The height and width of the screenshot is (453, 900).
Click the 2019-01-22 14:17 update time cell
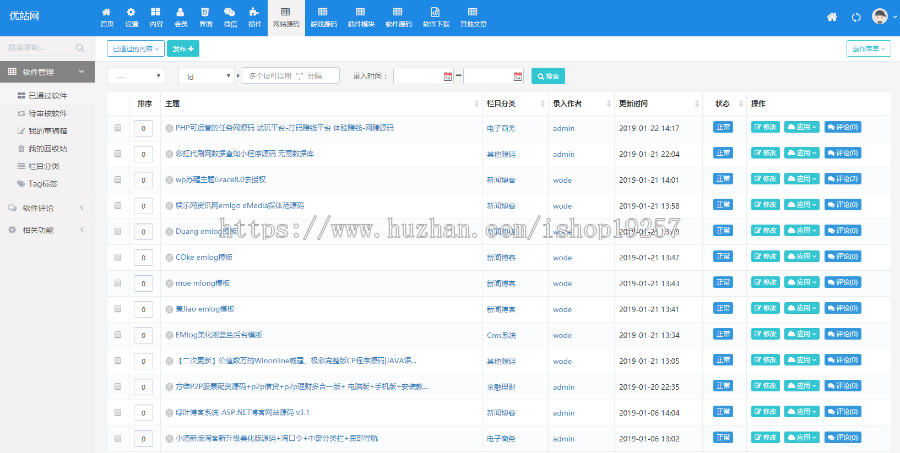click(x=649, y=128)
